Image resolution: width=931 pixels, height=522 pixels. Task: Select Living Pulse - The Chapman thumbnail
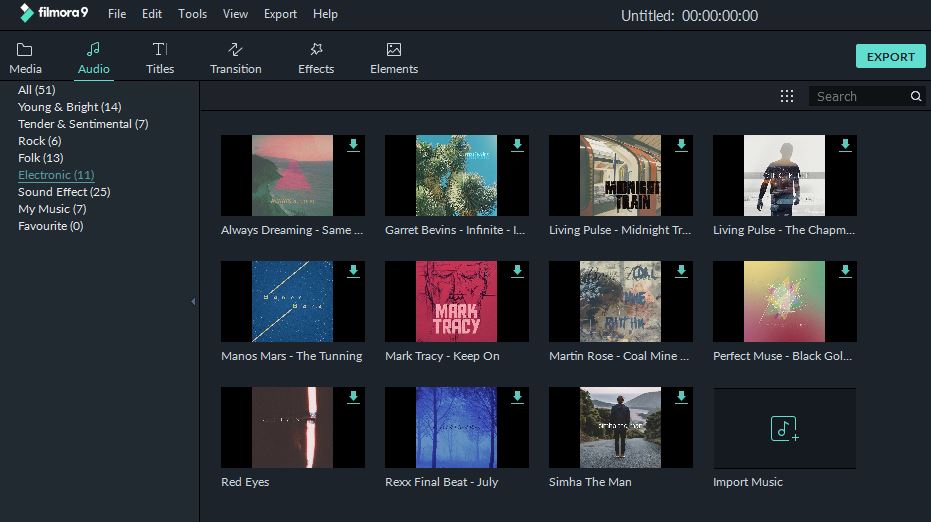[x=784, y=175]
